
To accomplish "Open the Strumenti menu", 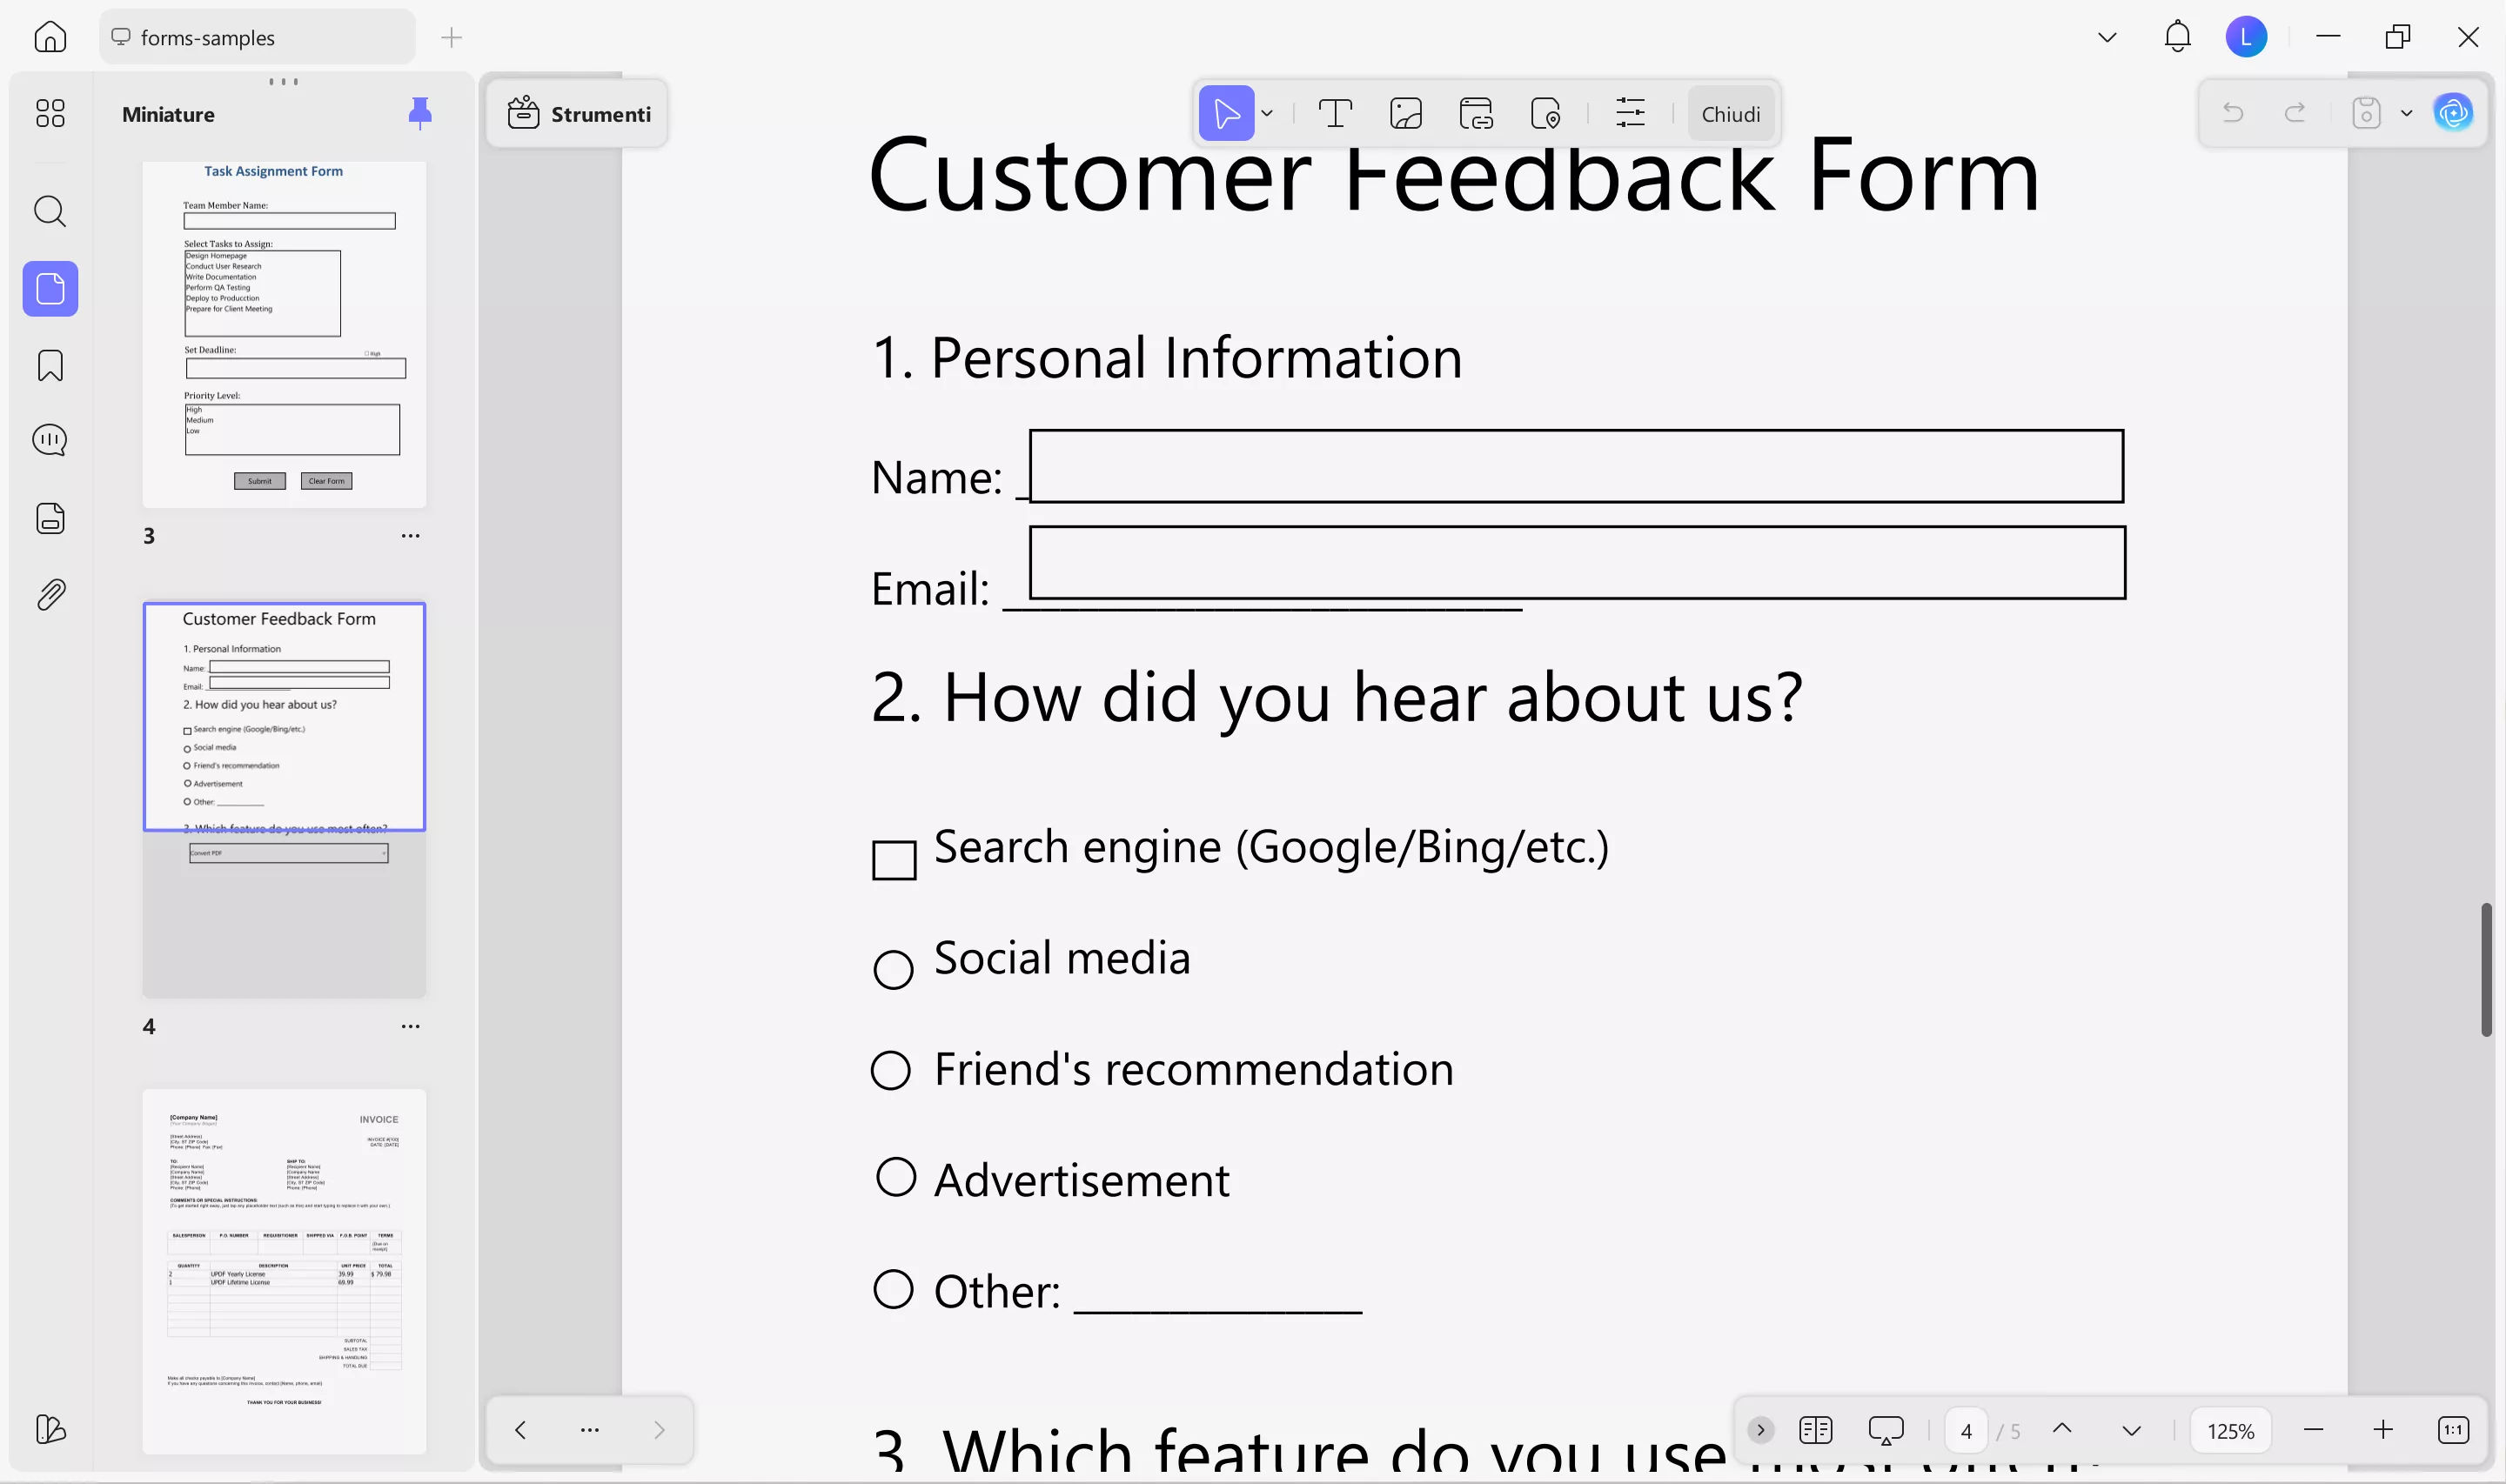I will point(578,113).
